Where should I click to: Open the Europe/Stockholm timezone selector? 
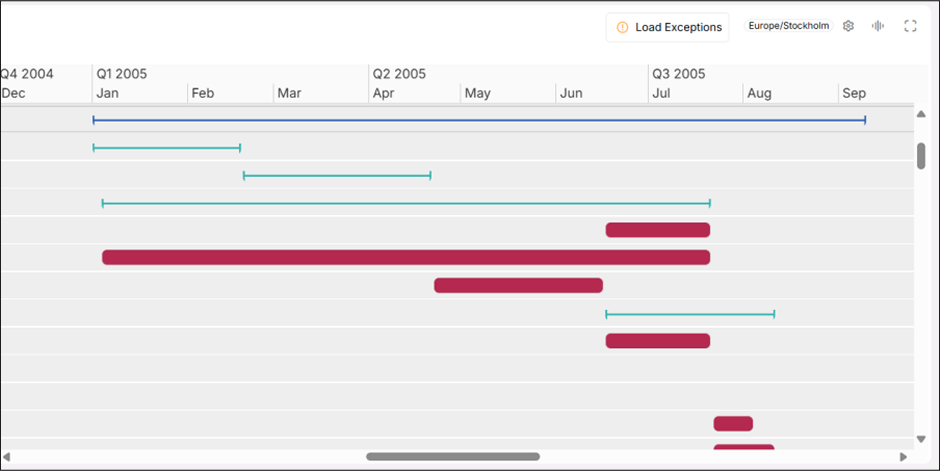788,26
